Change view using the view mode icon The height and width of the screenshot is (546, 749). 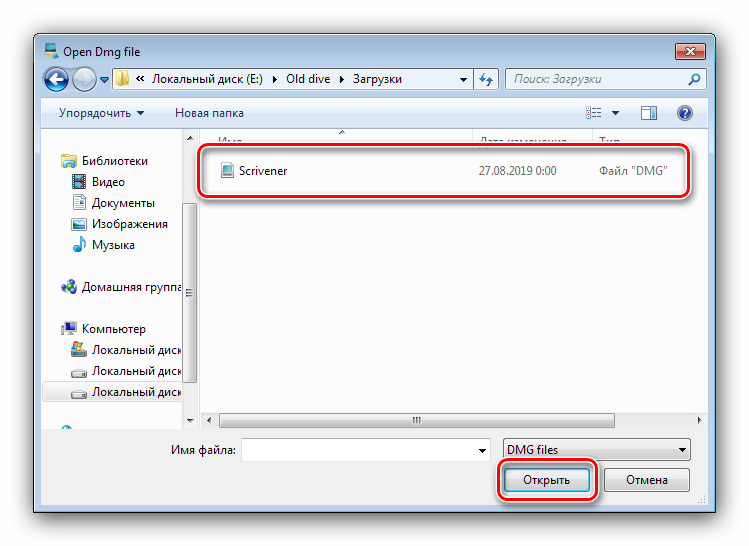594,113
